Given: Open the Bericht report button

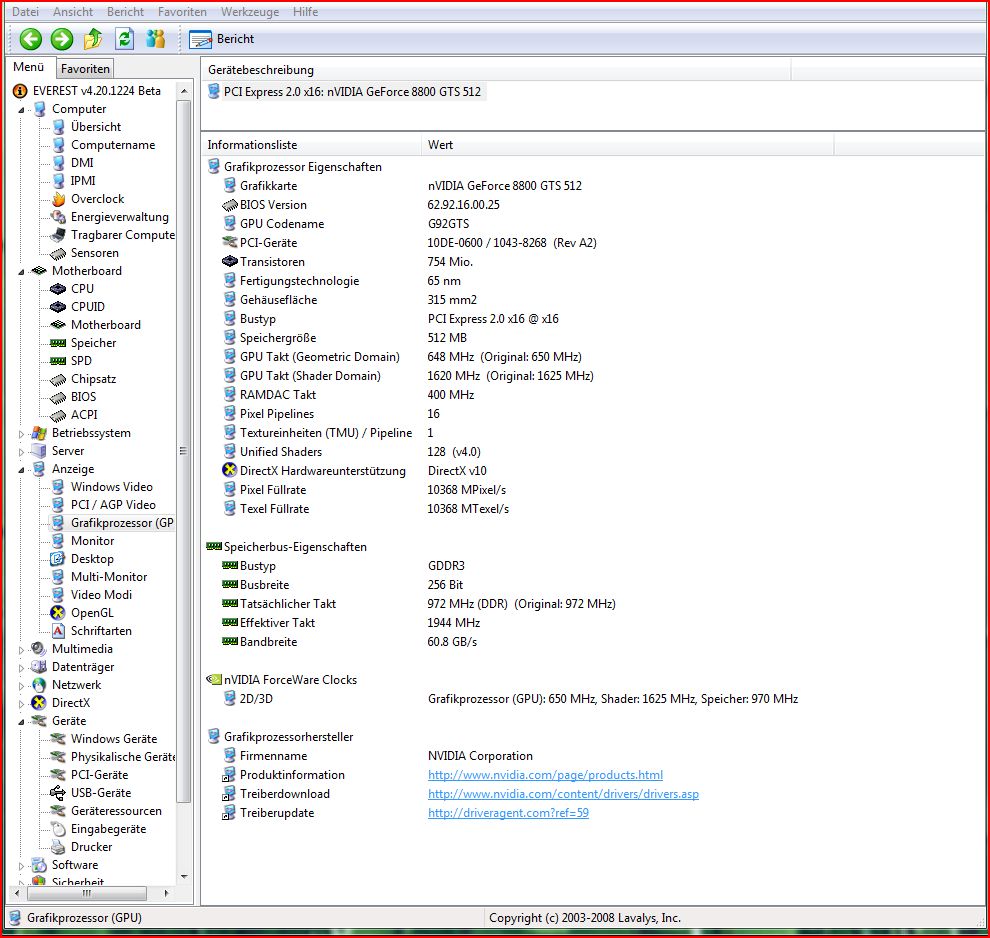Looking at the screenshot, I should point(222,39).
